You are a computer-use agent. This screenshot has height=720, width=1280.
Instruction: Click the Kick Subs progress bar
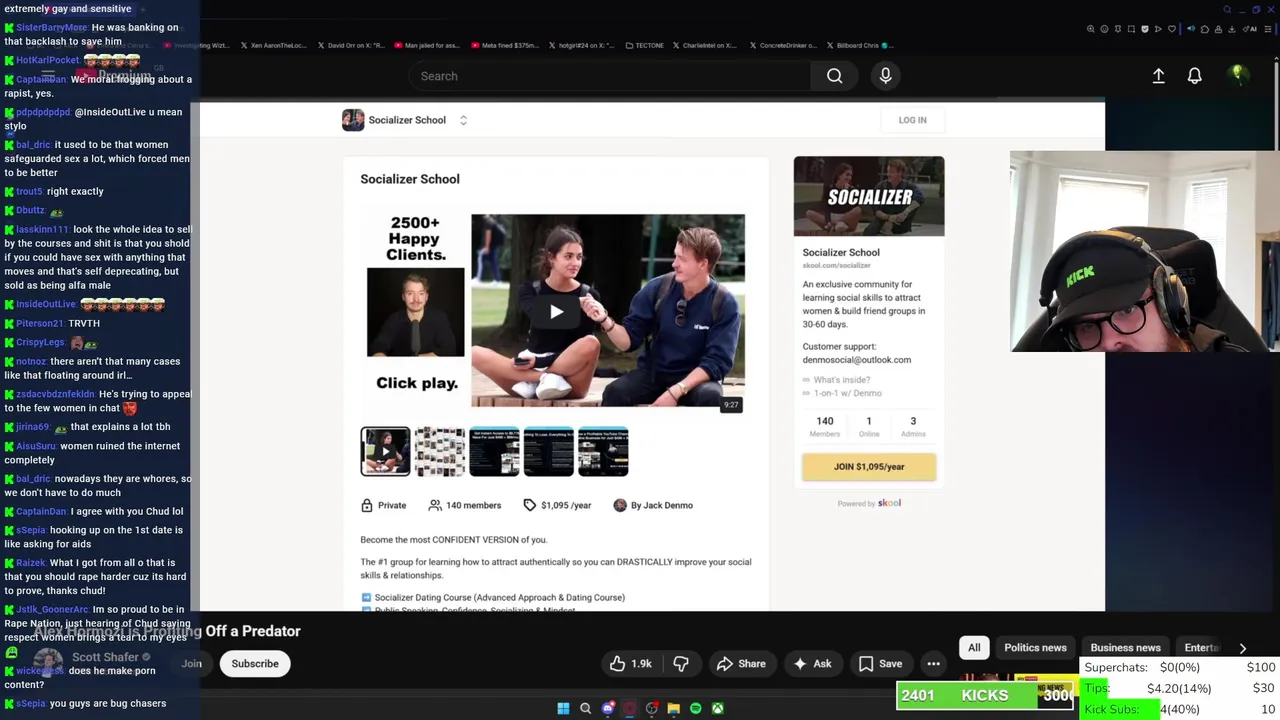pyautogui.click(x=1178, y=709)
